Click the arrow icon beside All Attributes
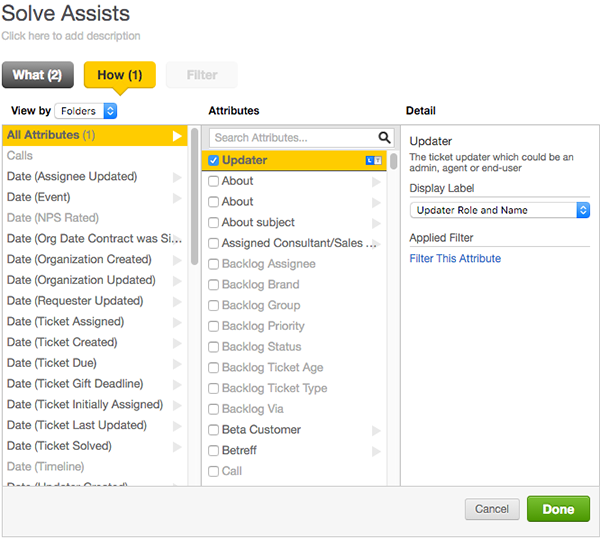The image size is (600, 539). pos(177,135)
